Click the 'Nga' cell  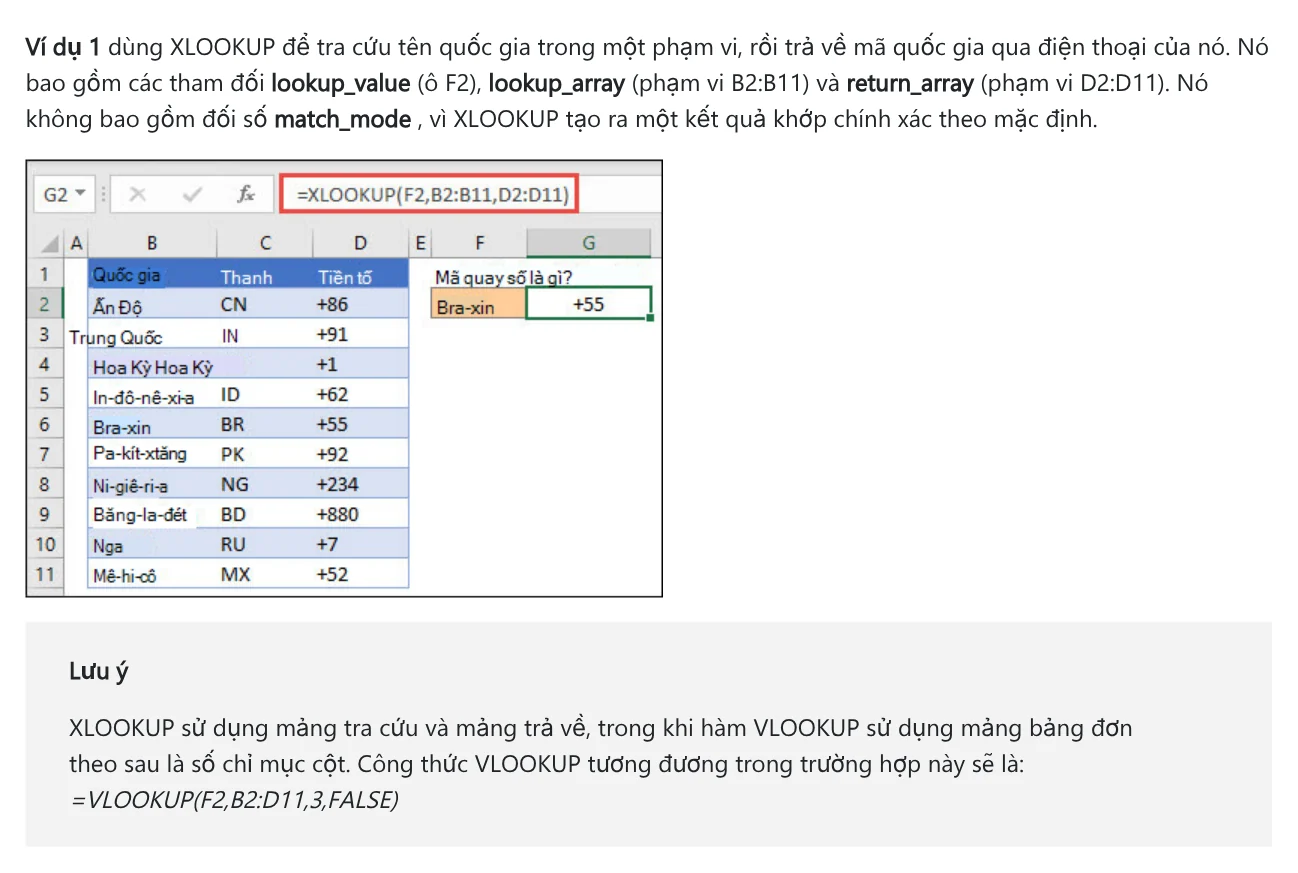152,546
